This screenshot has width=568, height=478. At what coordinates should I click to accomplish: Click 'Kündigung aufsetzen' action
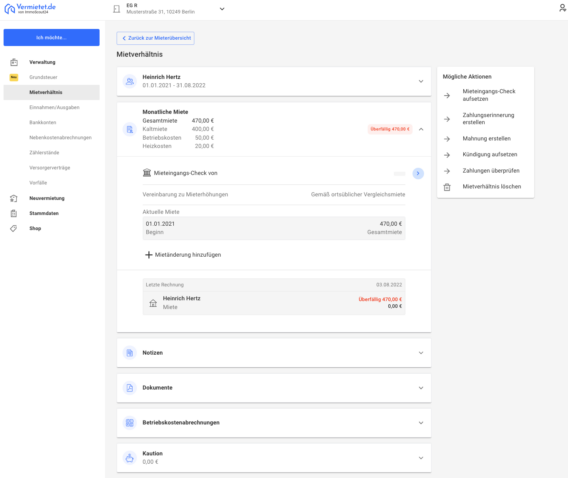click(x=490, y=155)
